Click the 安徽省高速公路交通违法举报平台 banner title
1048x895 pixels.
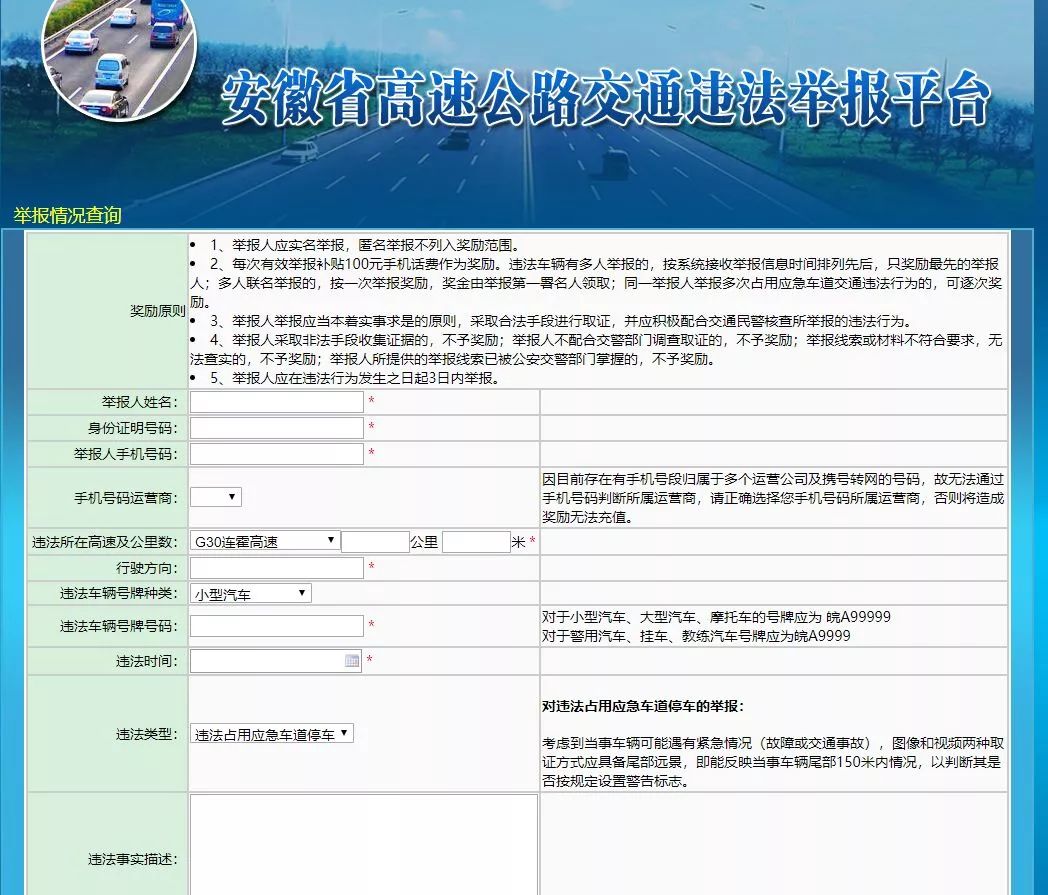605,100
